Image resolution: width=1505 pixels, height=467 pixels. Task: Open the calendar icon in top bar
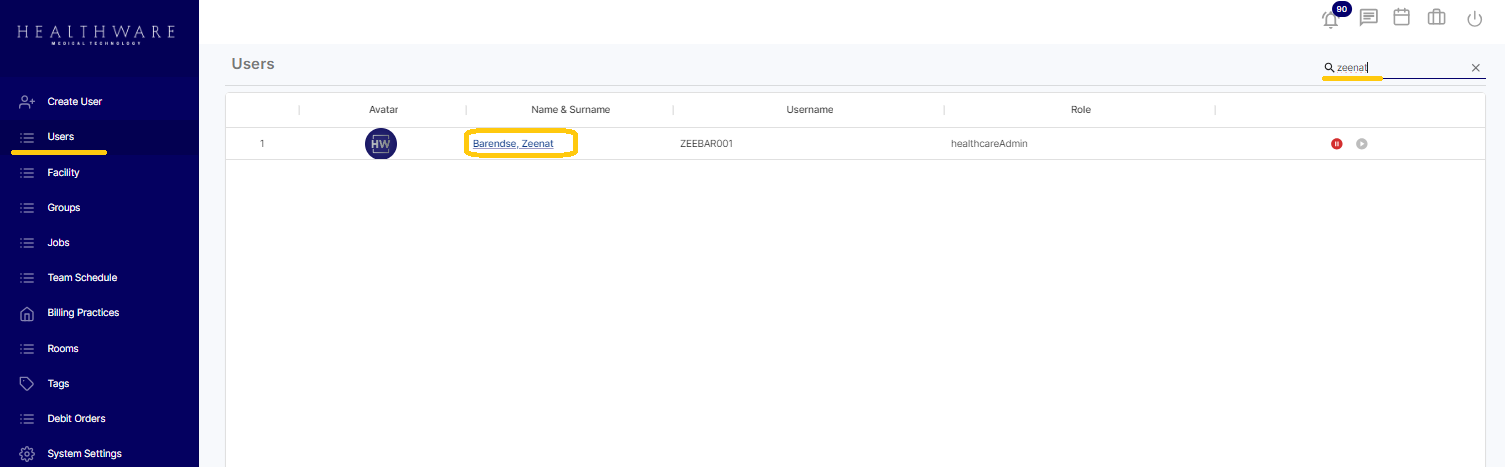pyautogui.click(x=1402, y=17)
